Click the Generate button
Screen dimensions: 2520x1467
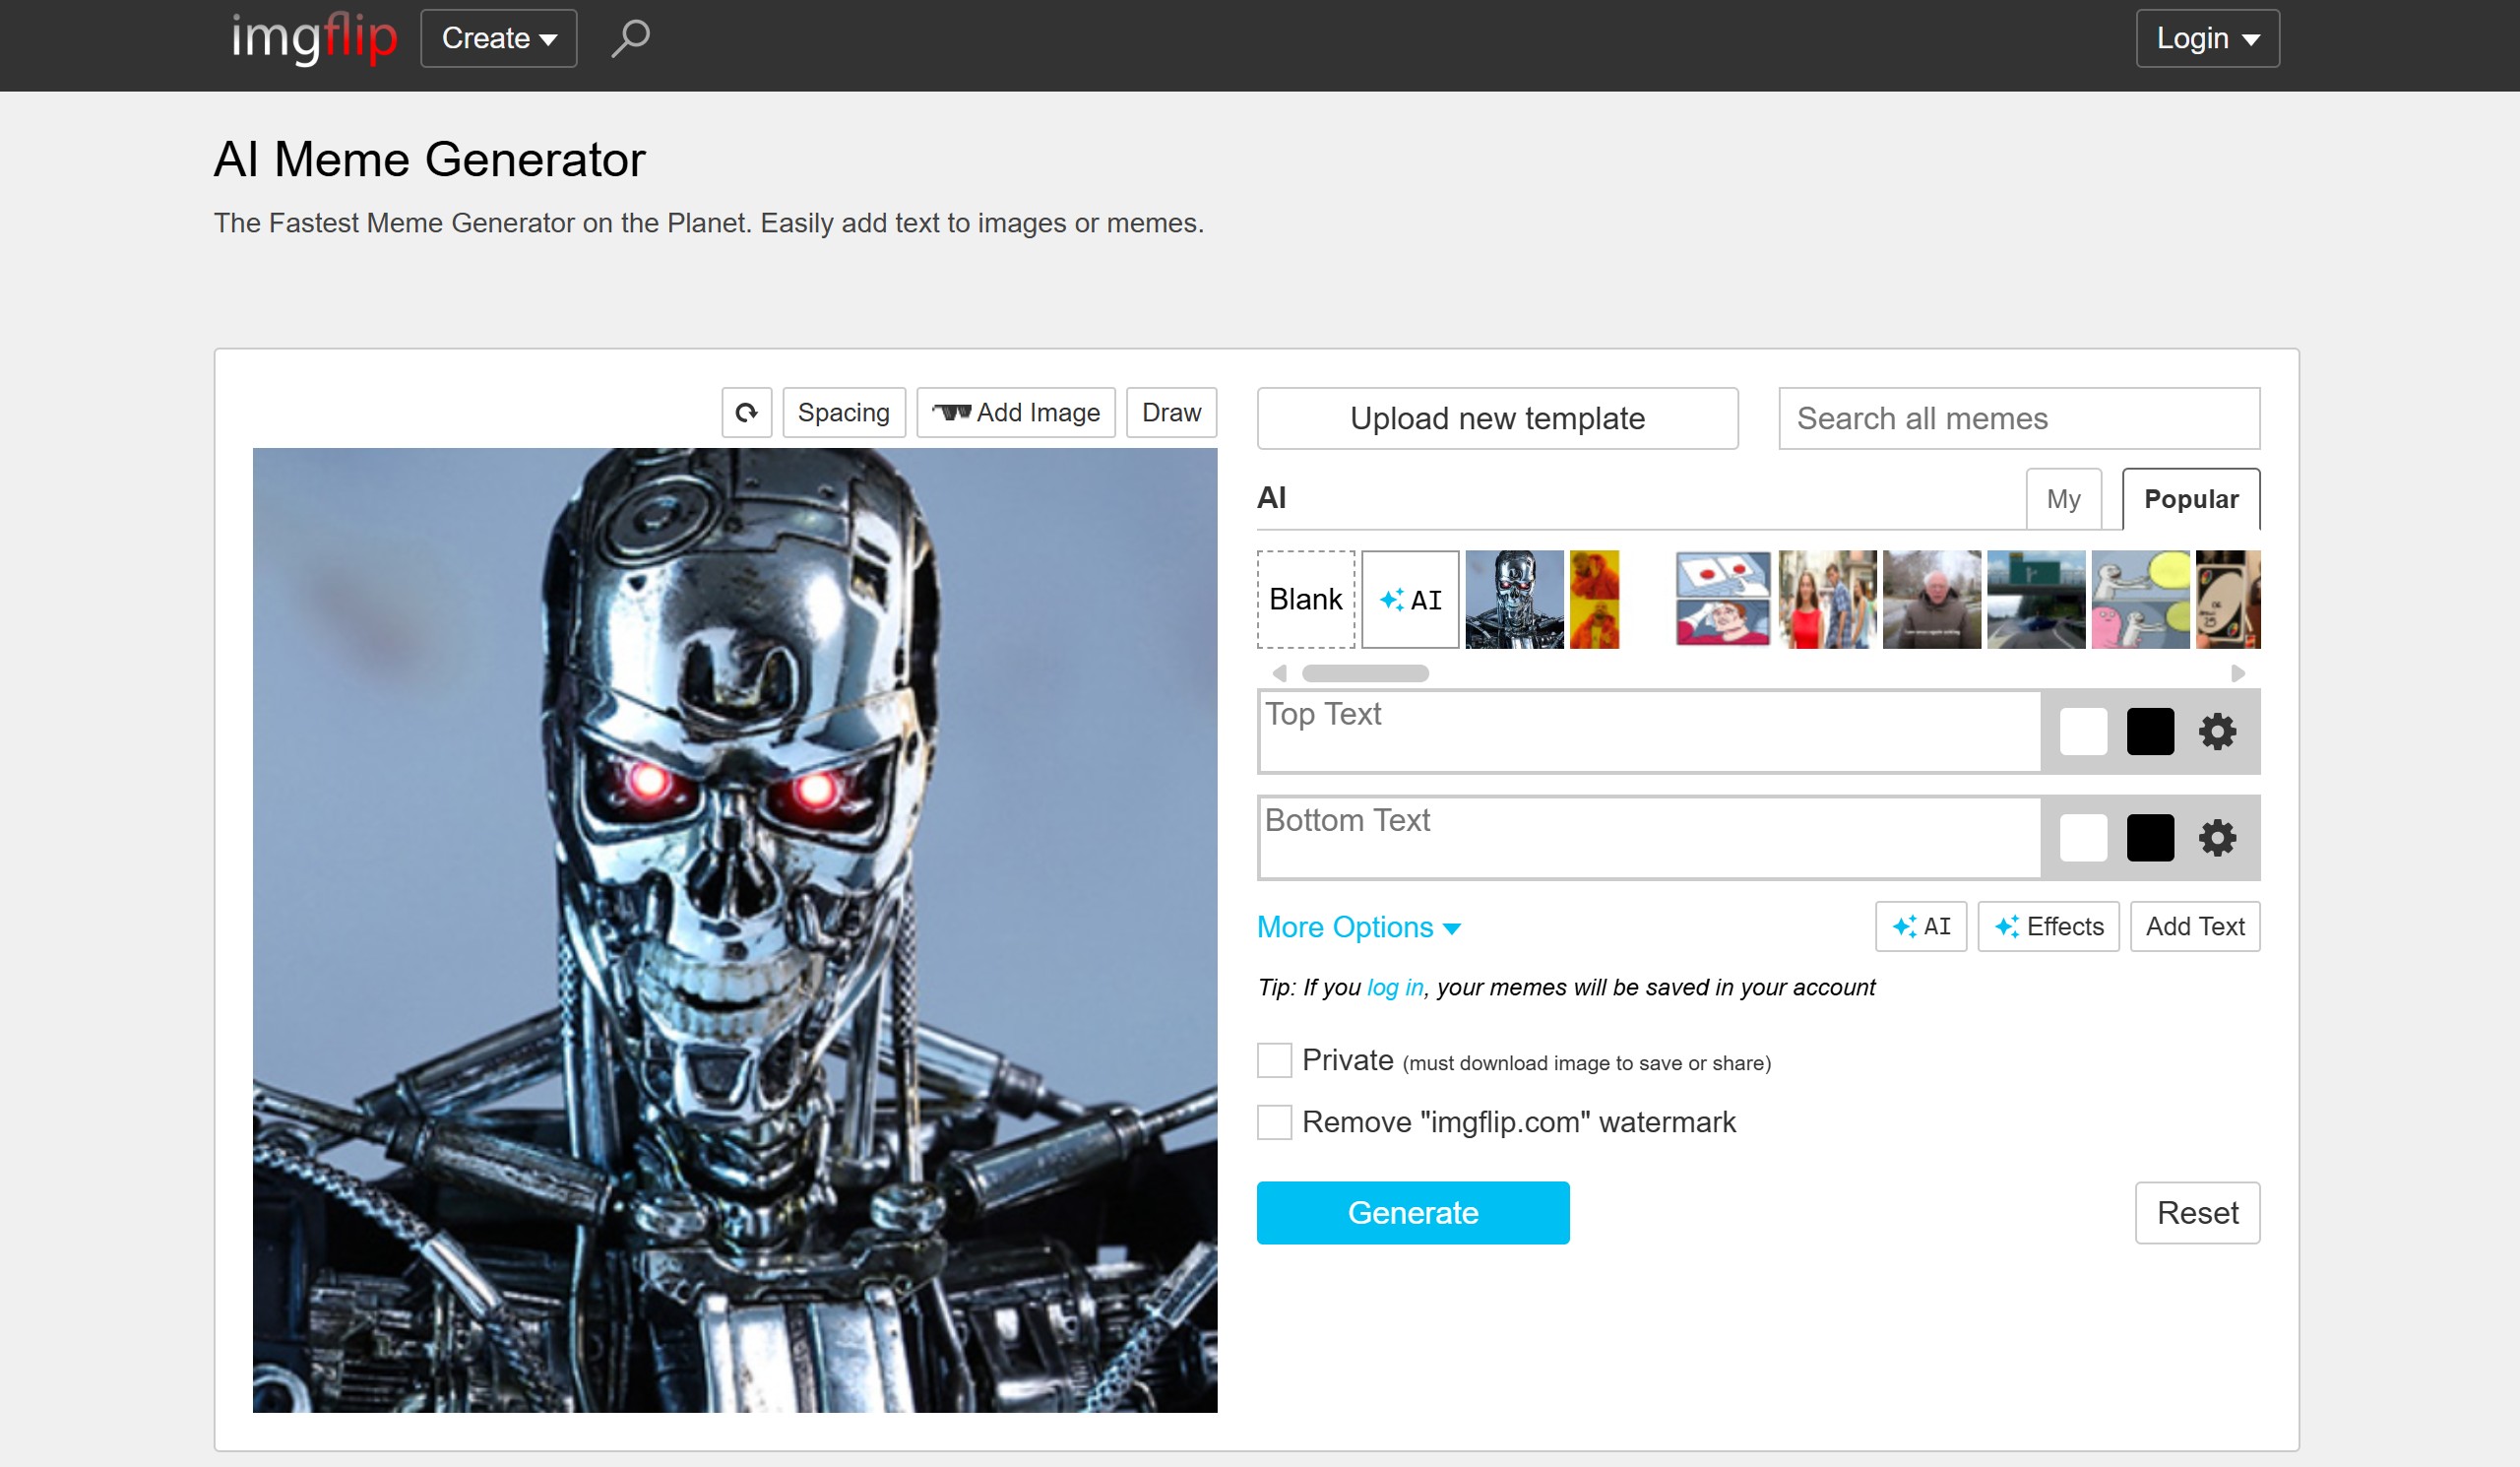click(x=1412, y=1212)
